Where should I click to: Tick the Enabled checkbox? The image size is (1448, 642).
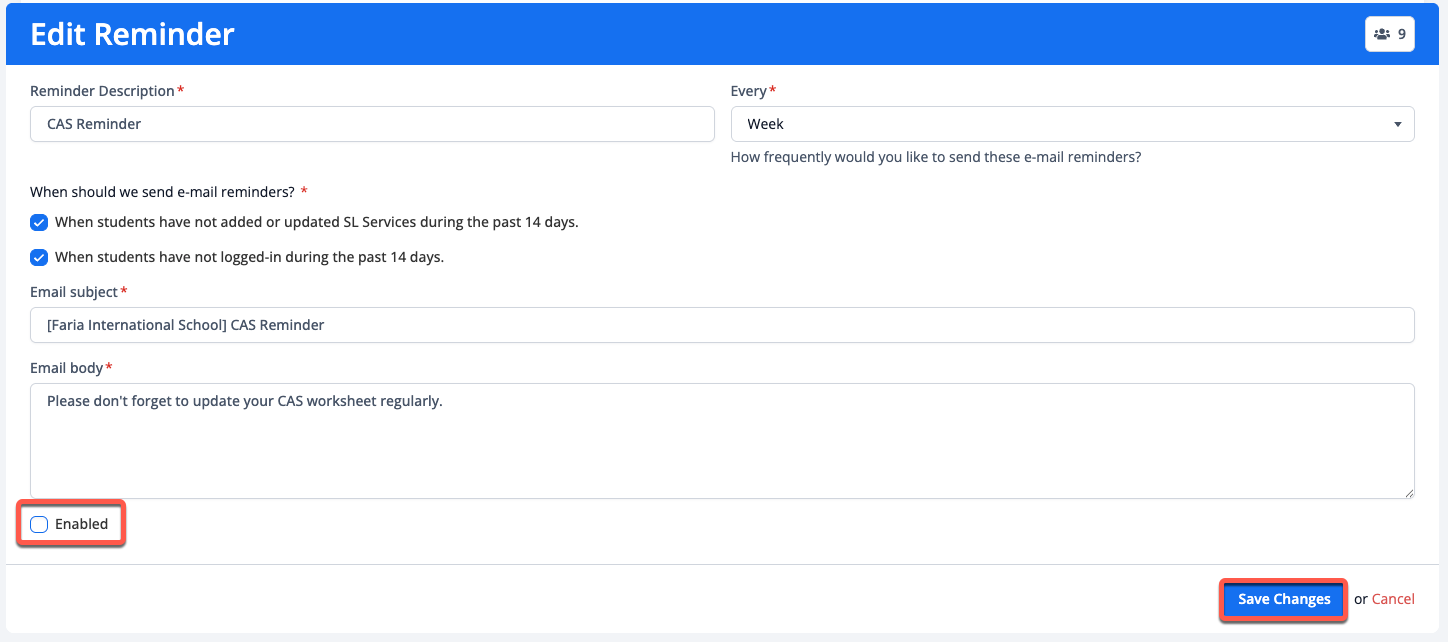click(x=39, y=525)
